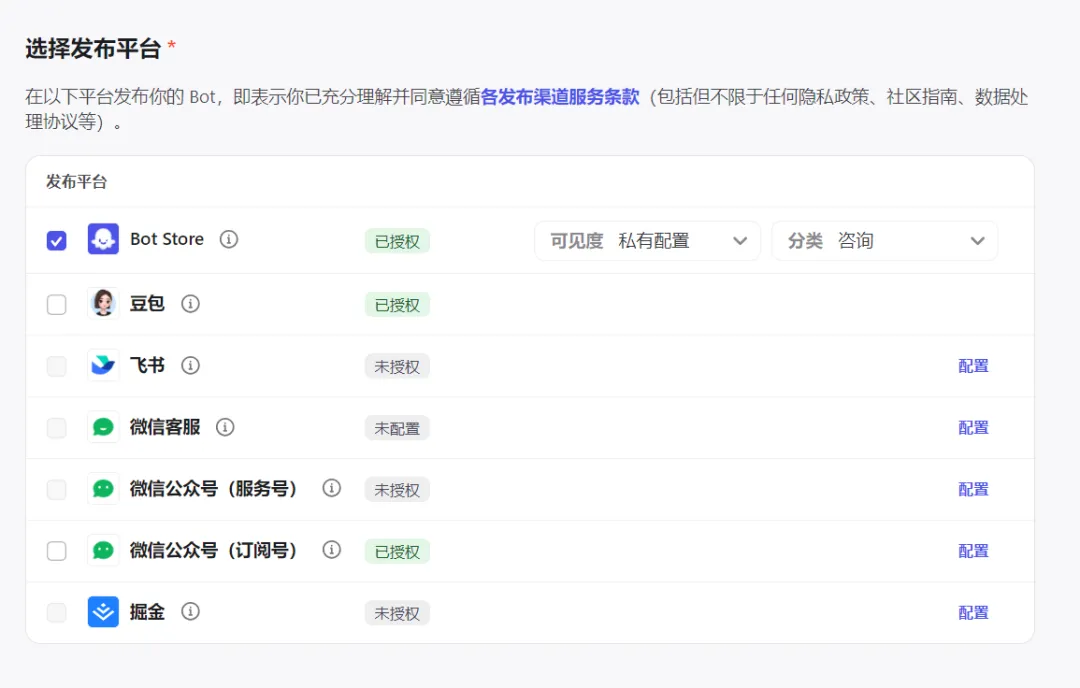Expand the 分类 咨询 dropdown
The height and width of the screenshot is (688, 1080).
click(884, 241)
